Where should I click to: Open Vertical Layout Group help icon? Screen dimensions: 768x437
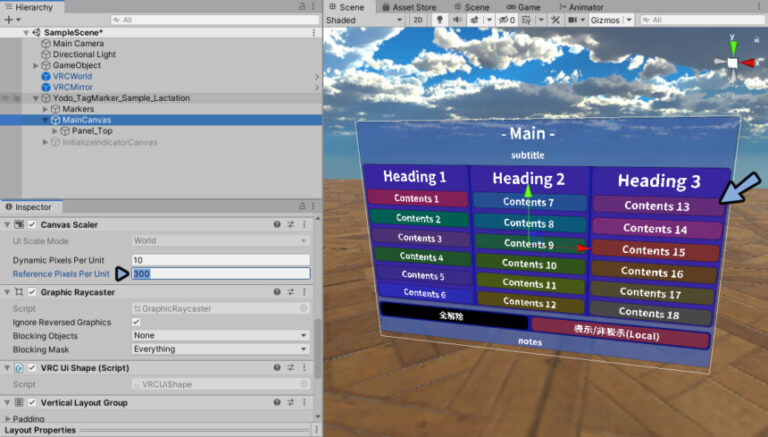(277, 402)
